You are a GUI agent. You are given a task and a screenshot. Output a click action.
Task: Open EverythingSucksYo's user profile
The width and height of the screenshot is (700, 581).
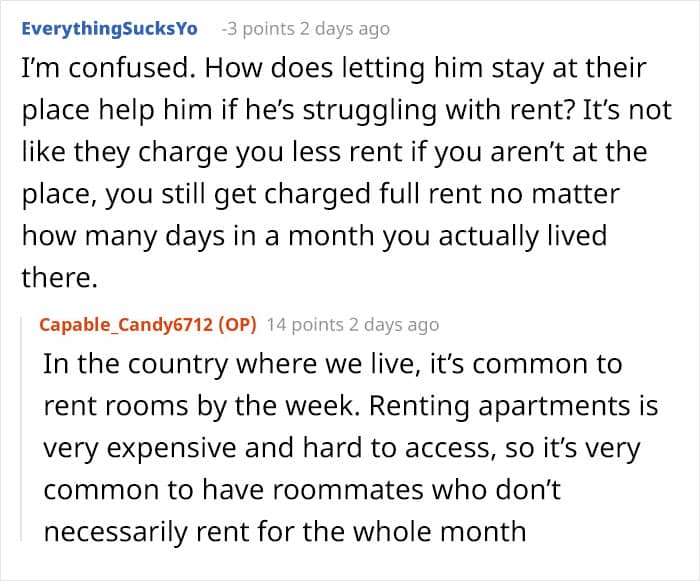pos(110,29)
